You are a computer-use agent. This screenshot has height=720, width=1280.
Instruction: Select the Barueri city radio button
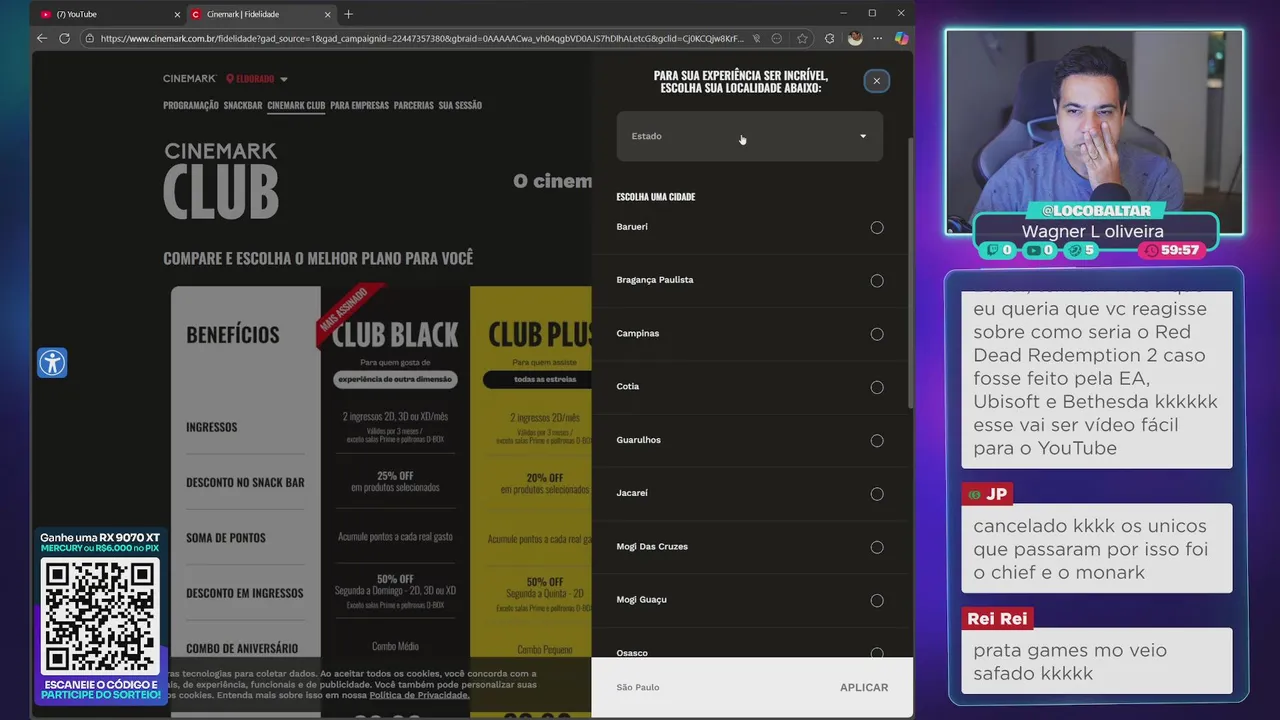click(x=877, y=227)
